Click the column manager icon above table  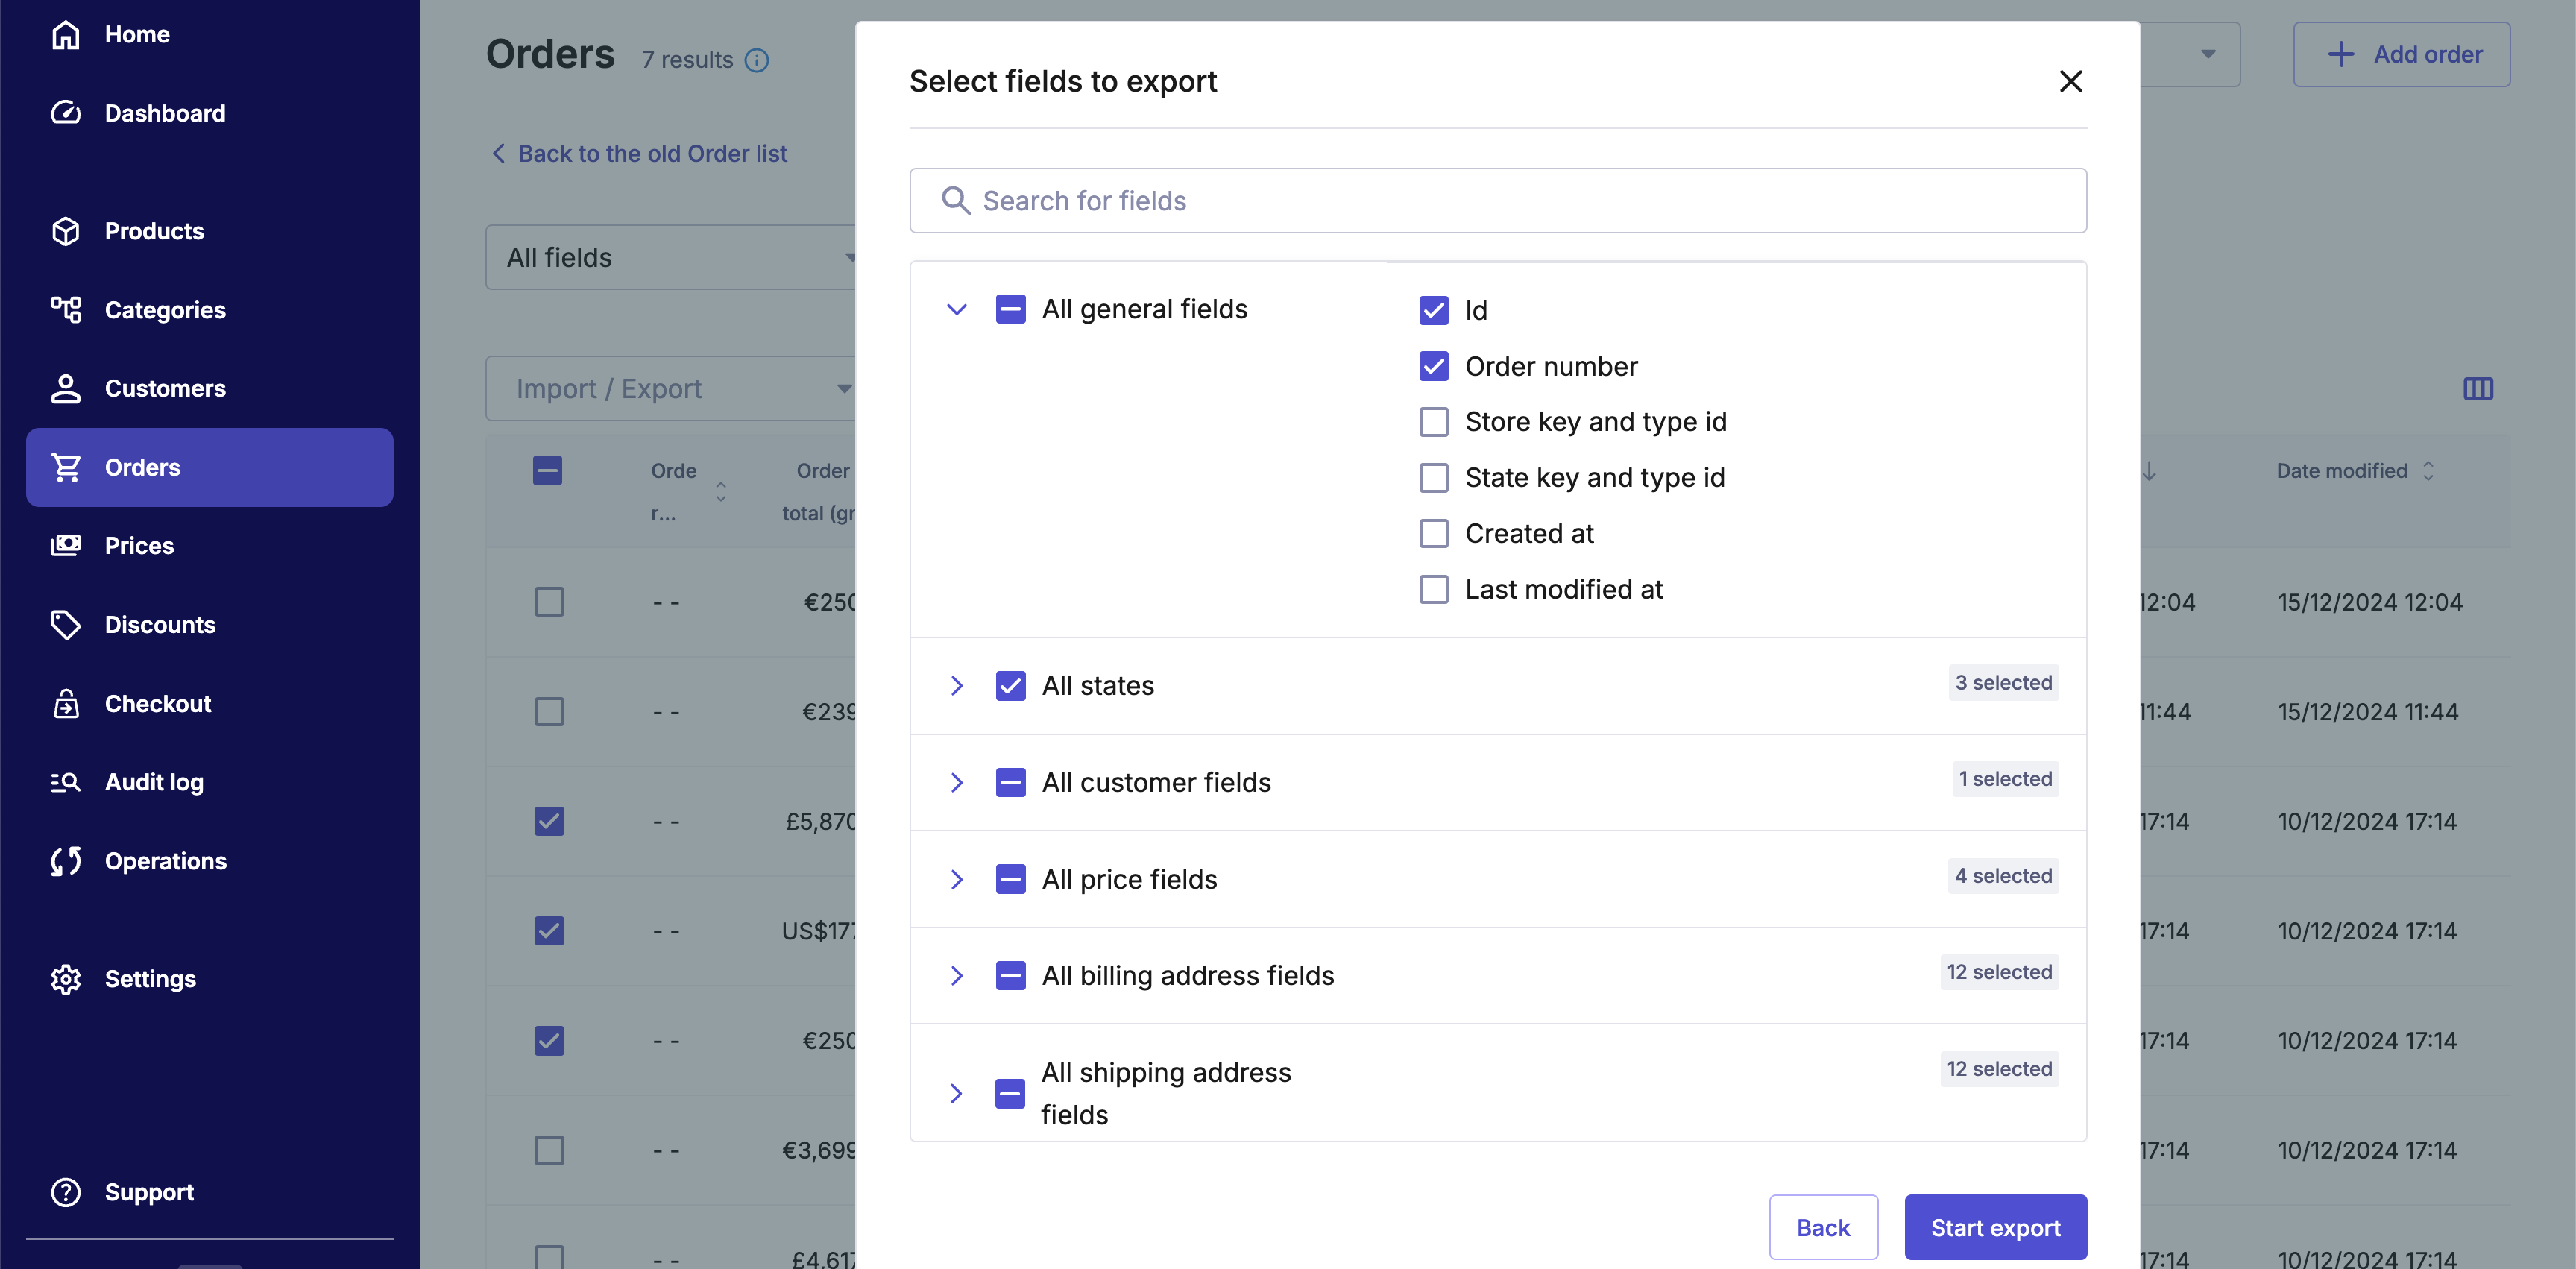point(2477,389)
